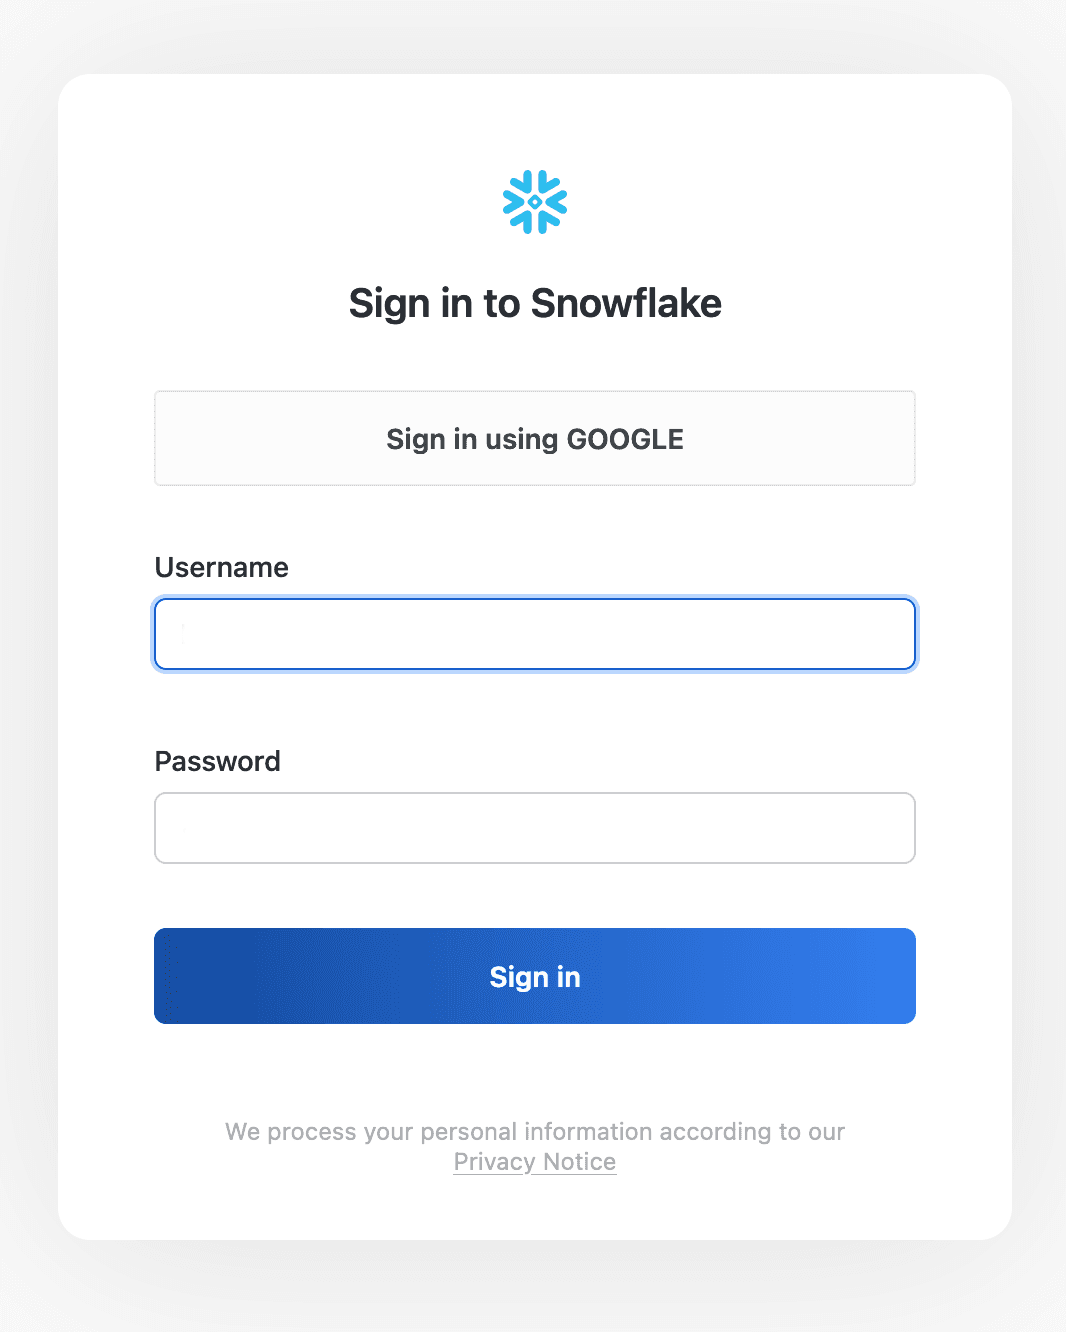
Task: Open the Privacy Notice link
Action: pyautogui.click(x=535, y=1162)
